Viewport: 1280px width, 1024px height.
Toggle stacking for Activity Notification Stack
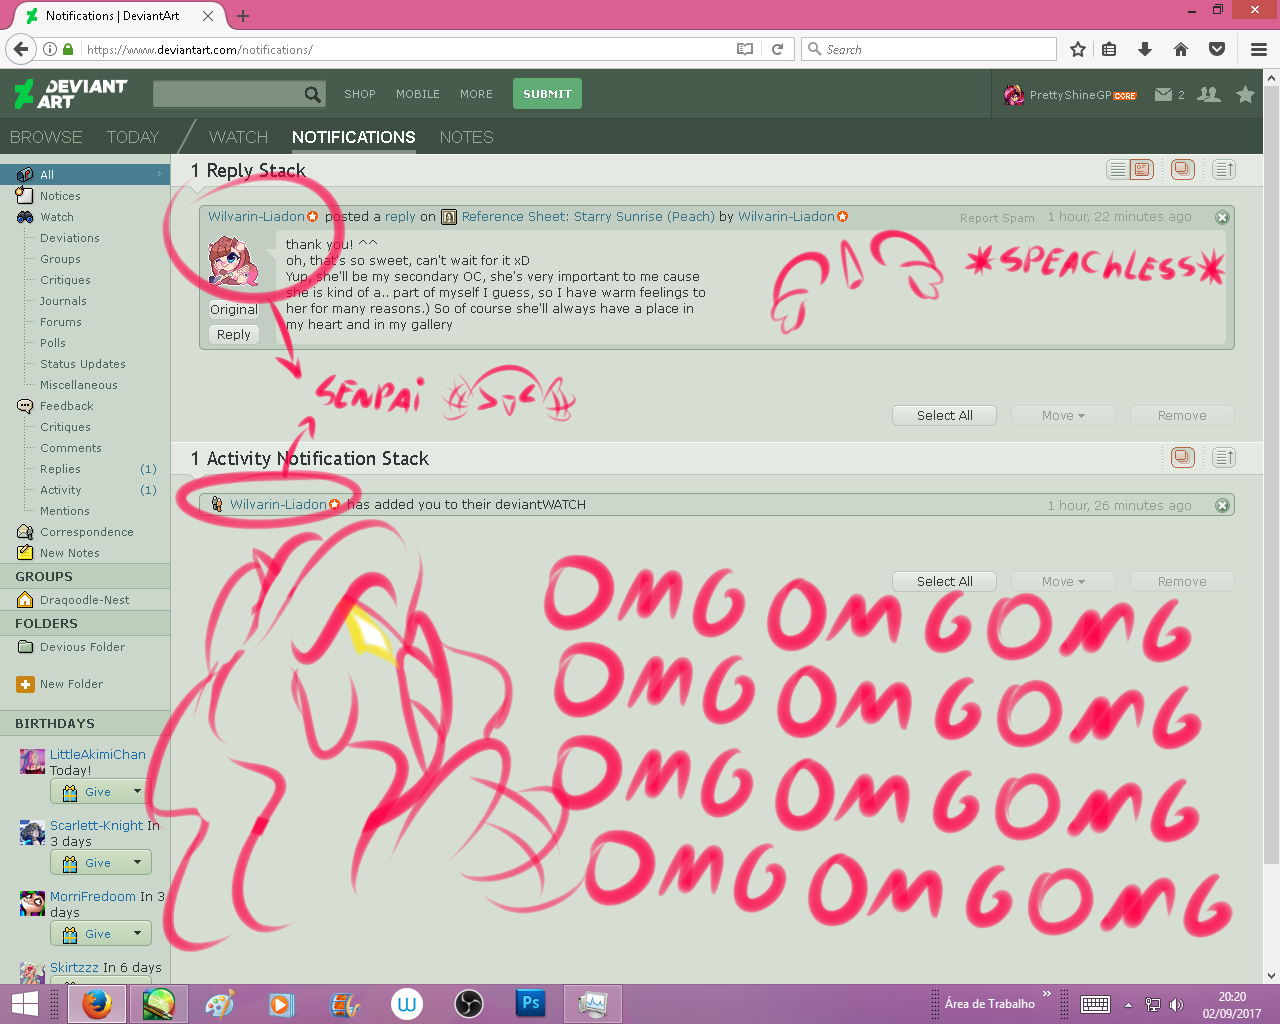pos(1183,458)
